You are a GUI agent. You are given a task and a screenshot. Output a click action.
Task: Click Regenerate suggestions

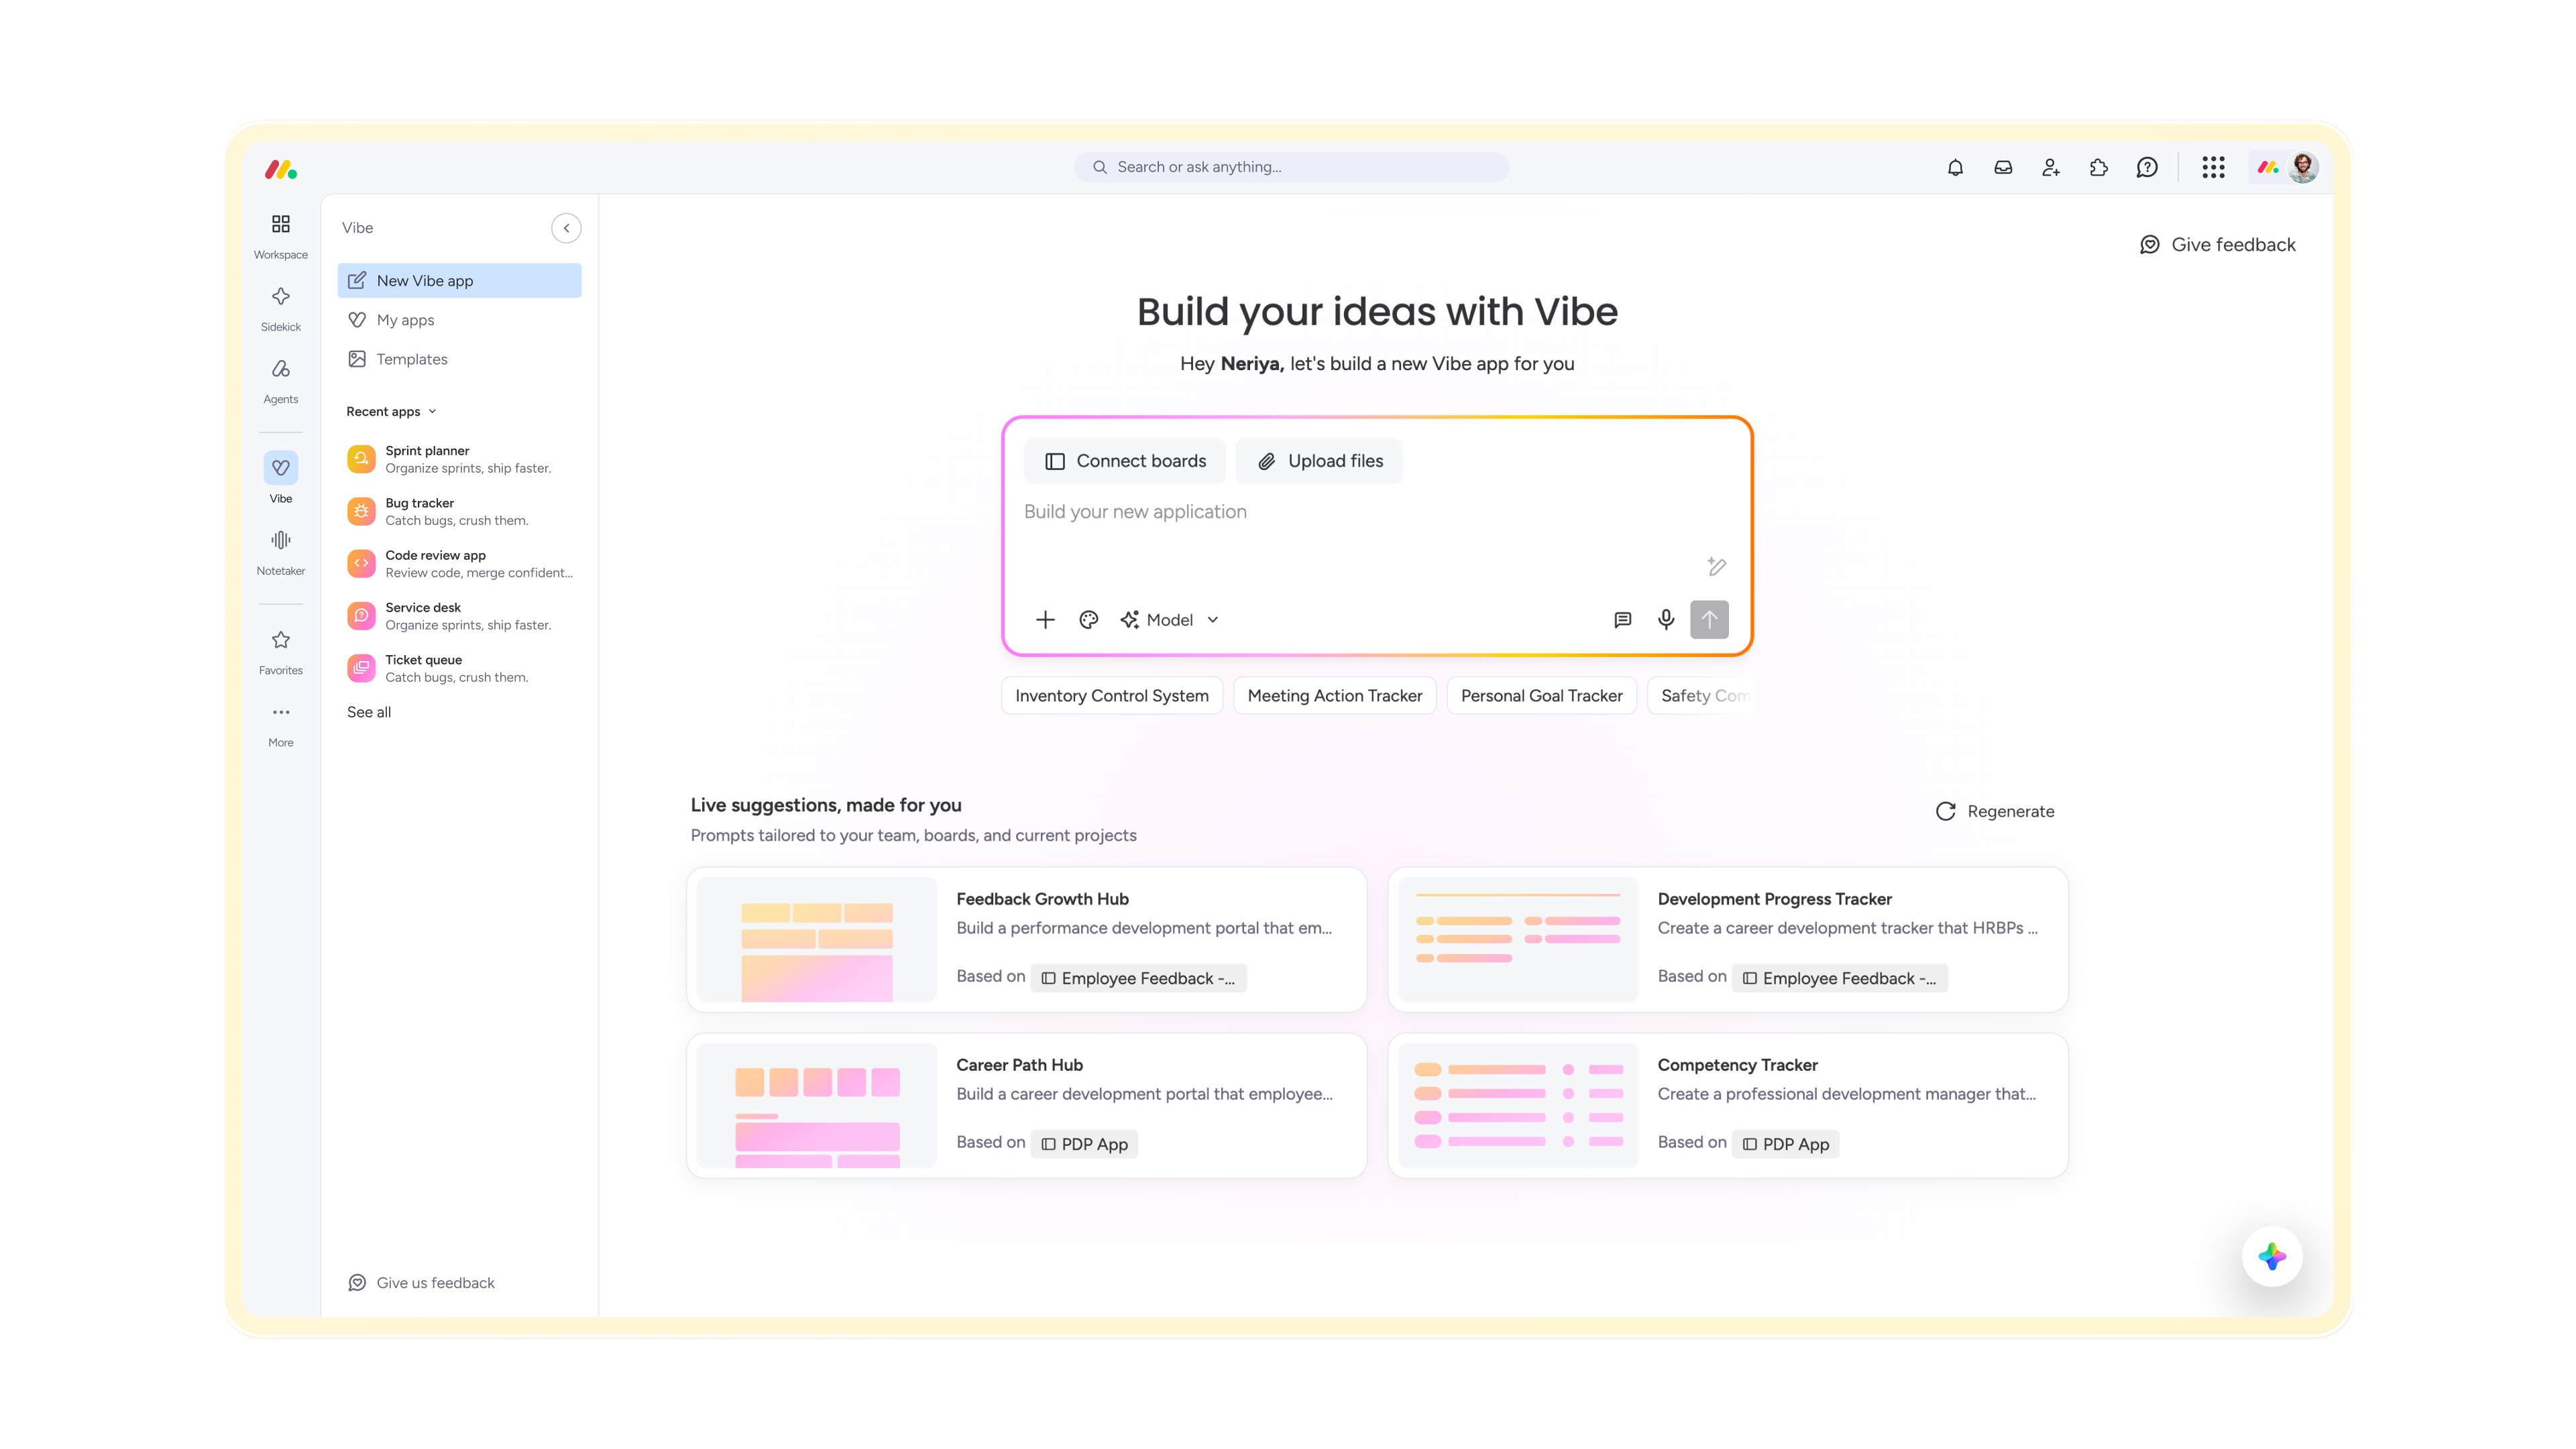pyautogui.click(x=1995, y=811)
